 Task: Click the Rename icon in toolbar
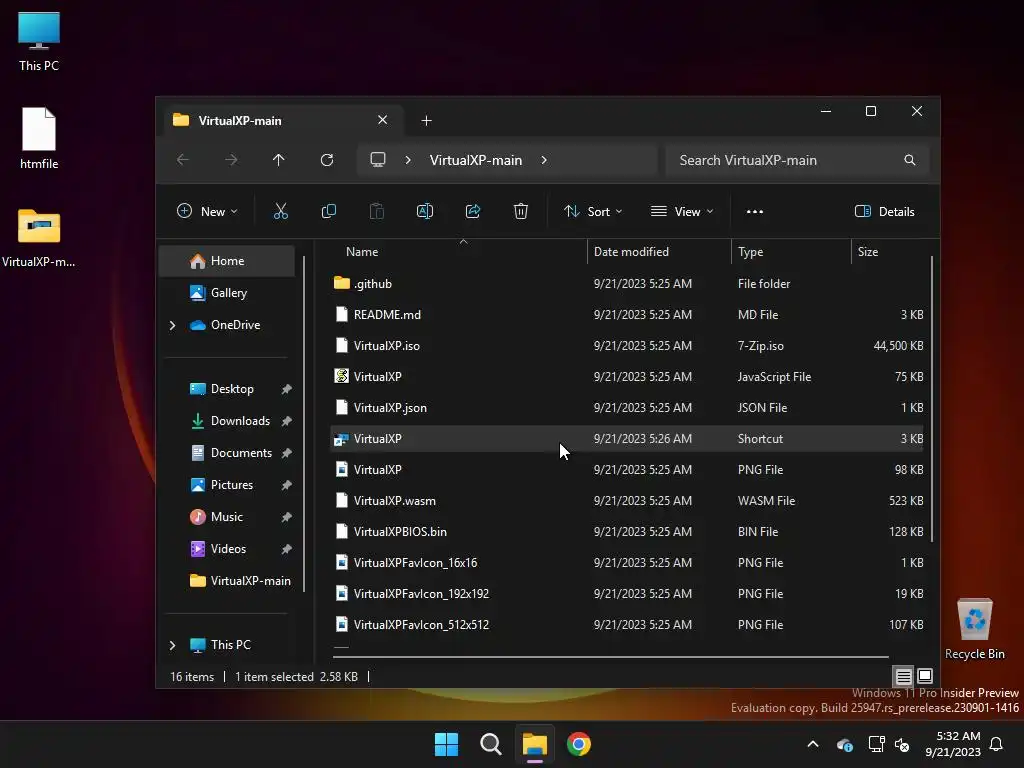pos(424,211)
